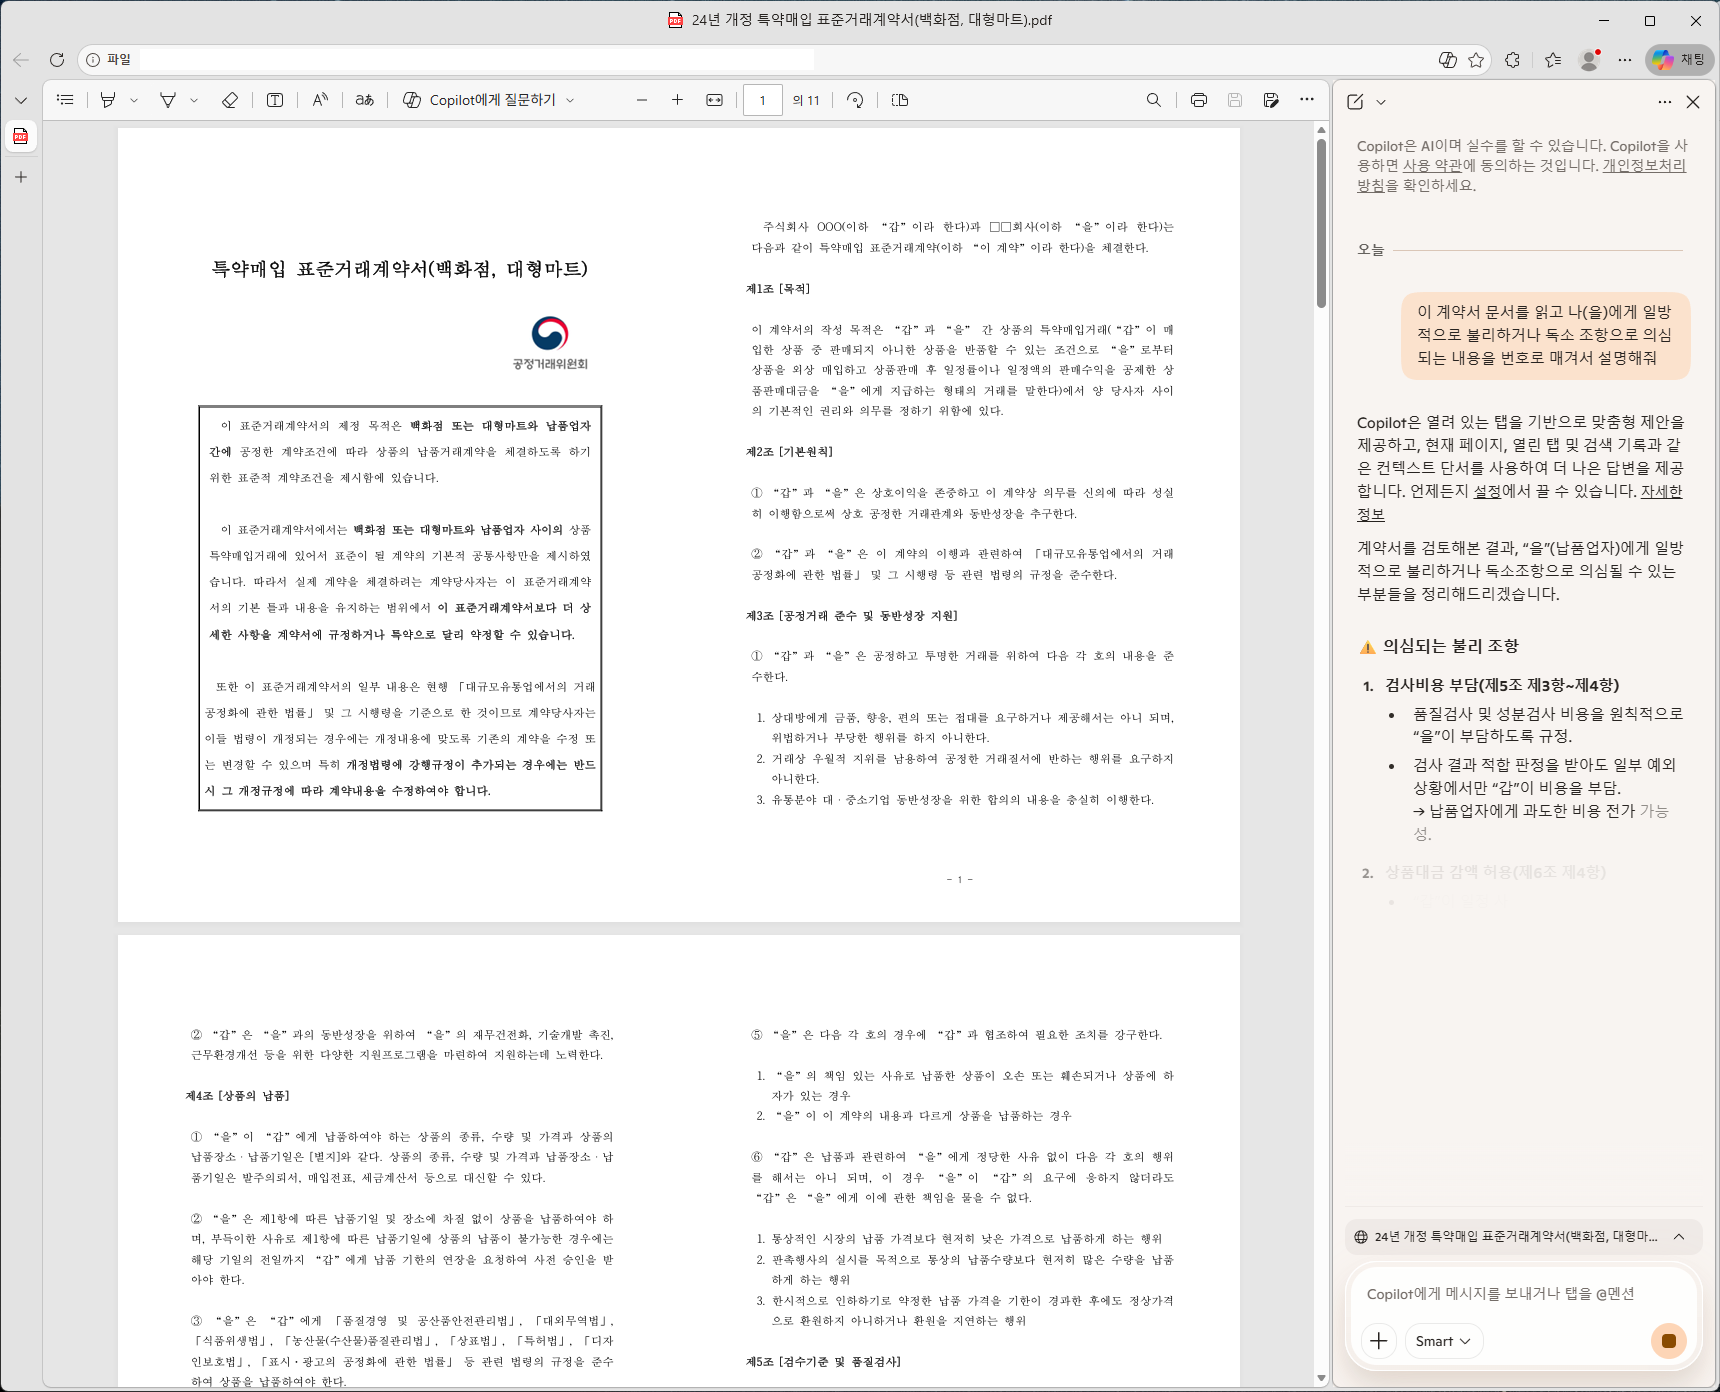This screenshot has width=1720, height=1392.
Task: Reload the page in the browser
Action: [57, 60]
